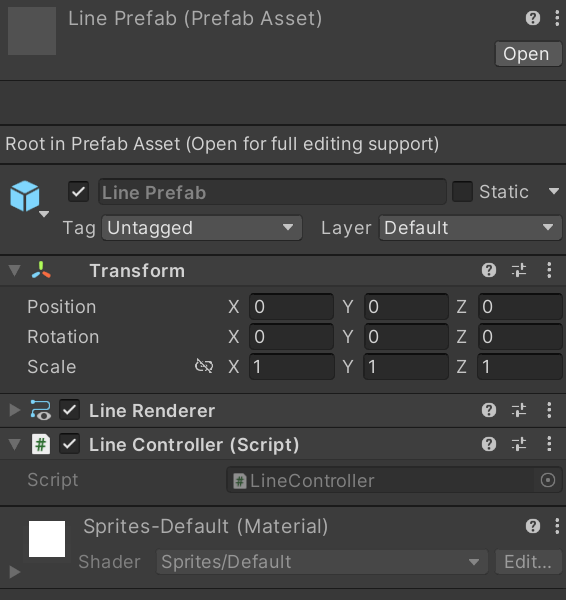The width and height of the screenshot is (566, 600).
Task: Open prefab asset header three-dot menu
Action: click(x=557, y=18)
